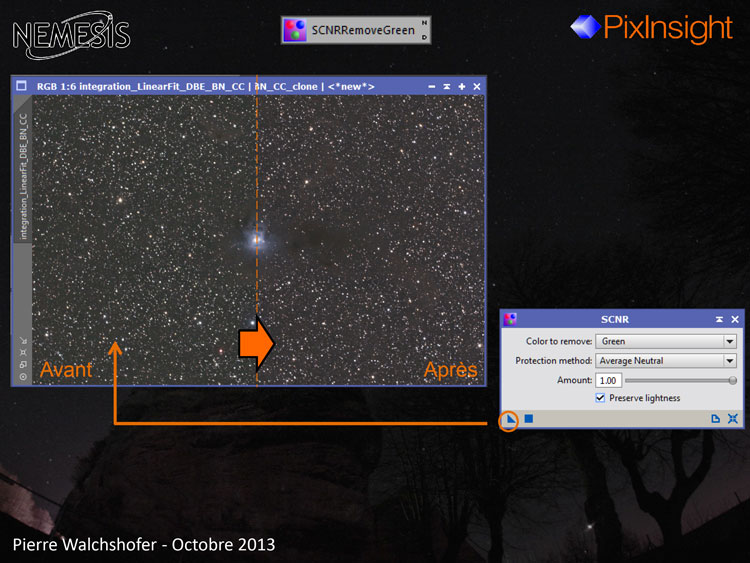The height and width of the screenshot is (563, 750).
Task: Click the overlapping squares icon in side strip
Action: point(23,364)
